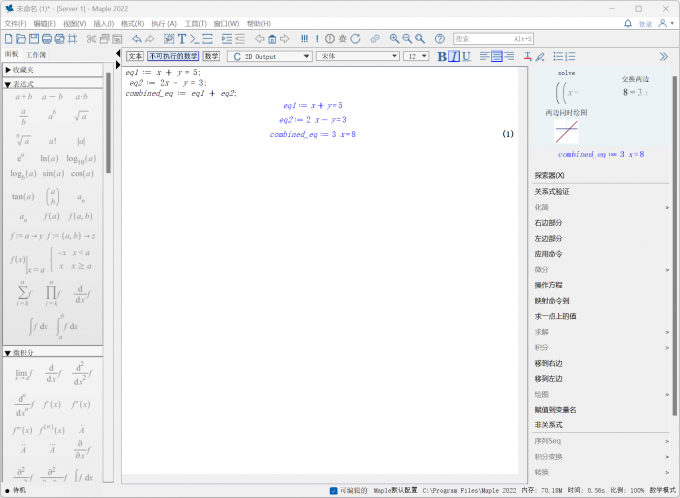Open 探索器(X) in context panel
The height and width of the screenshot is (498, 680).
[549, 176]
